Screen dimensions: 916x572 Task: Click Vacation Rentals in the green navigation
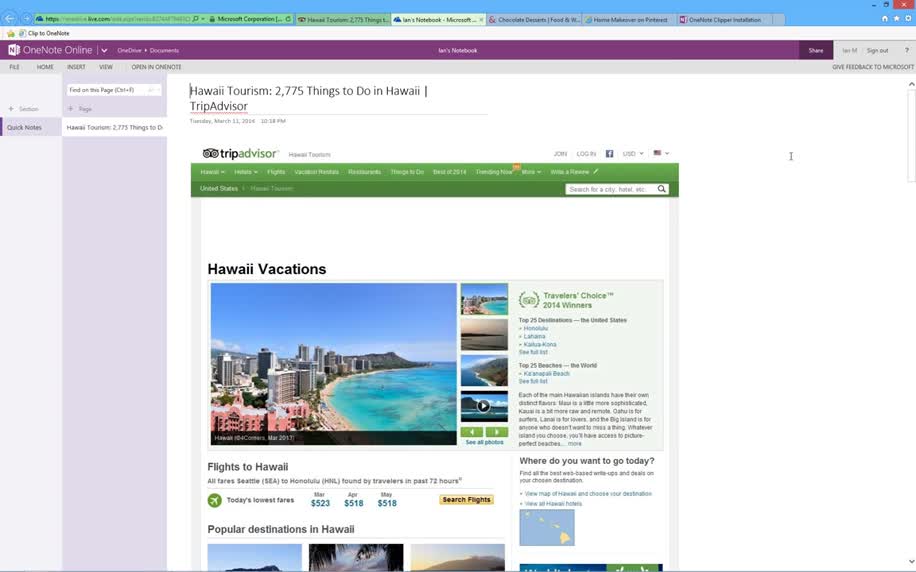tap(316, 172)
